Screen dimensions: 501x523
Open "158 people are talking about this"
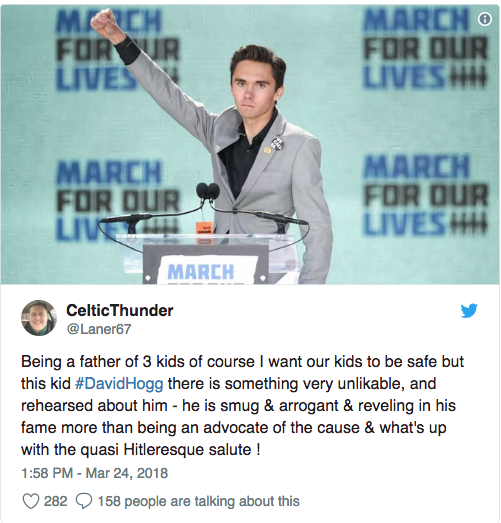point(198,501)
